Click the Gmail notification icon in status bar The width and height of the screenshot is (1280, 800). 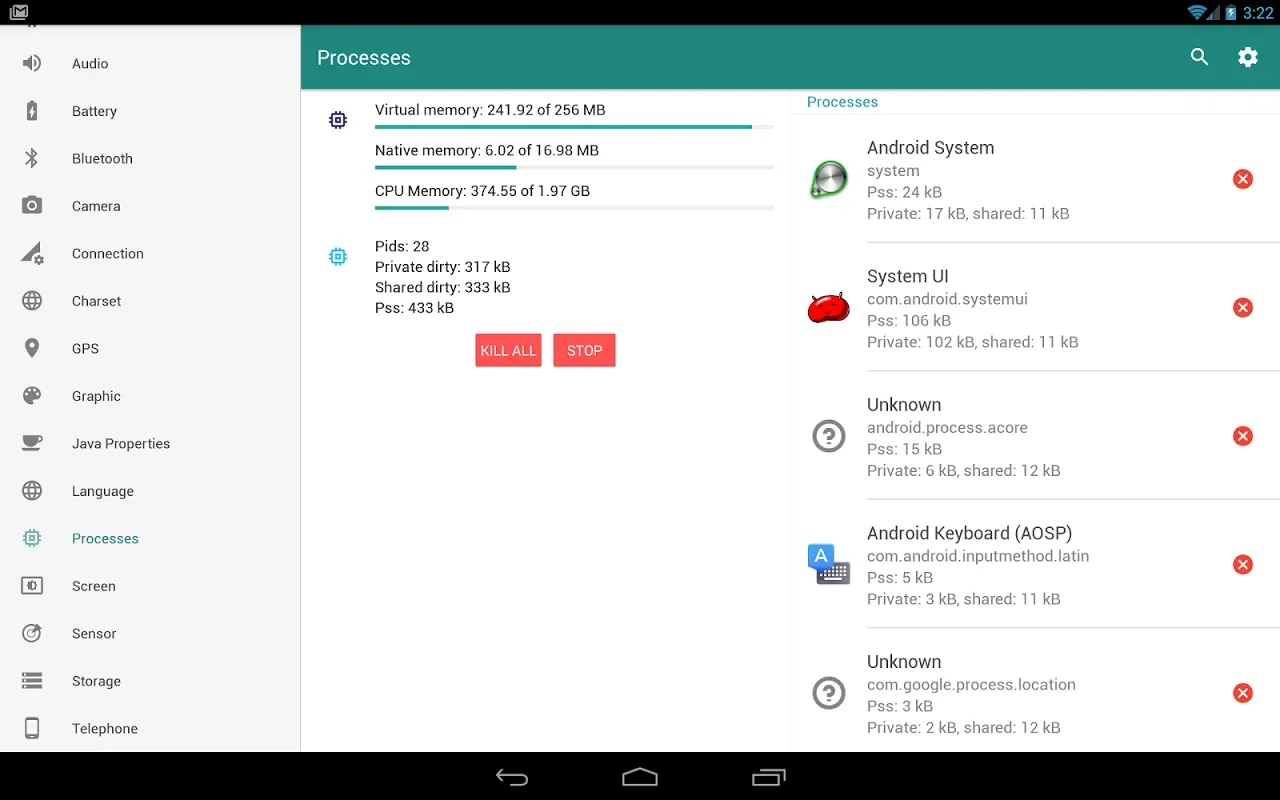[x=19, y=12]
